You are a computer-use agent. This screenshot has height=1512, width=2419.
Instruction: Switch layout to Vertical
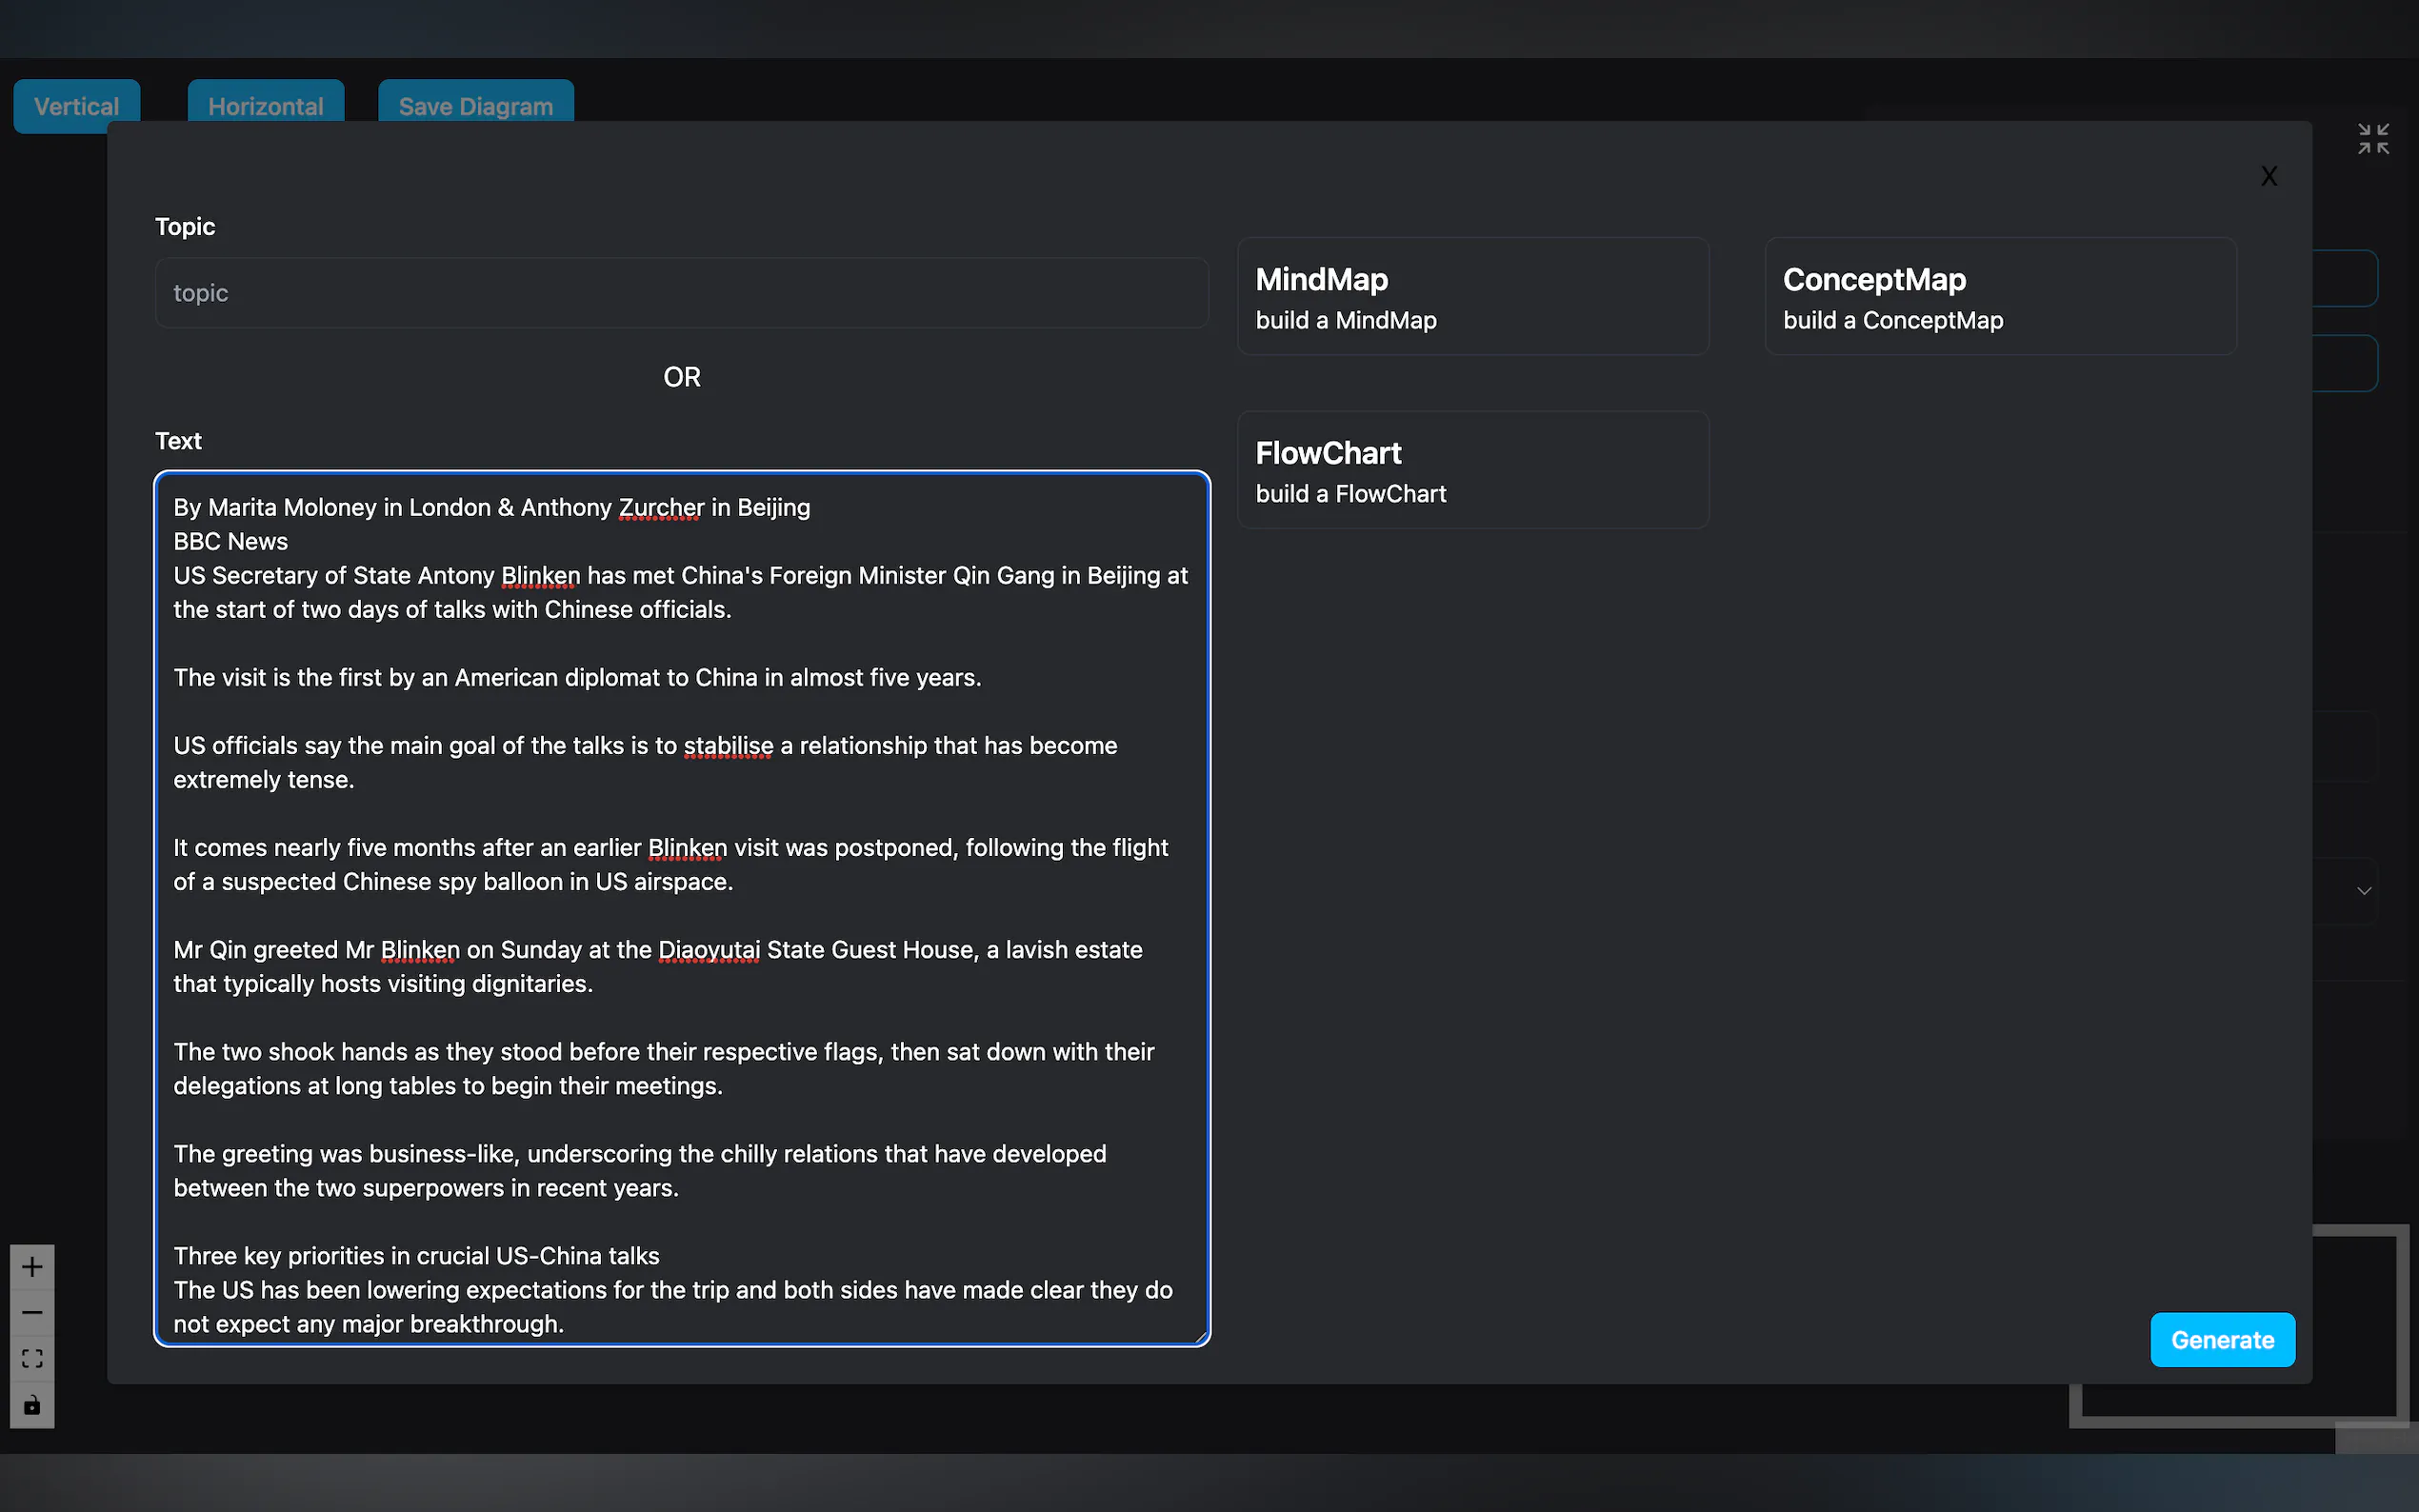[76, 105]
